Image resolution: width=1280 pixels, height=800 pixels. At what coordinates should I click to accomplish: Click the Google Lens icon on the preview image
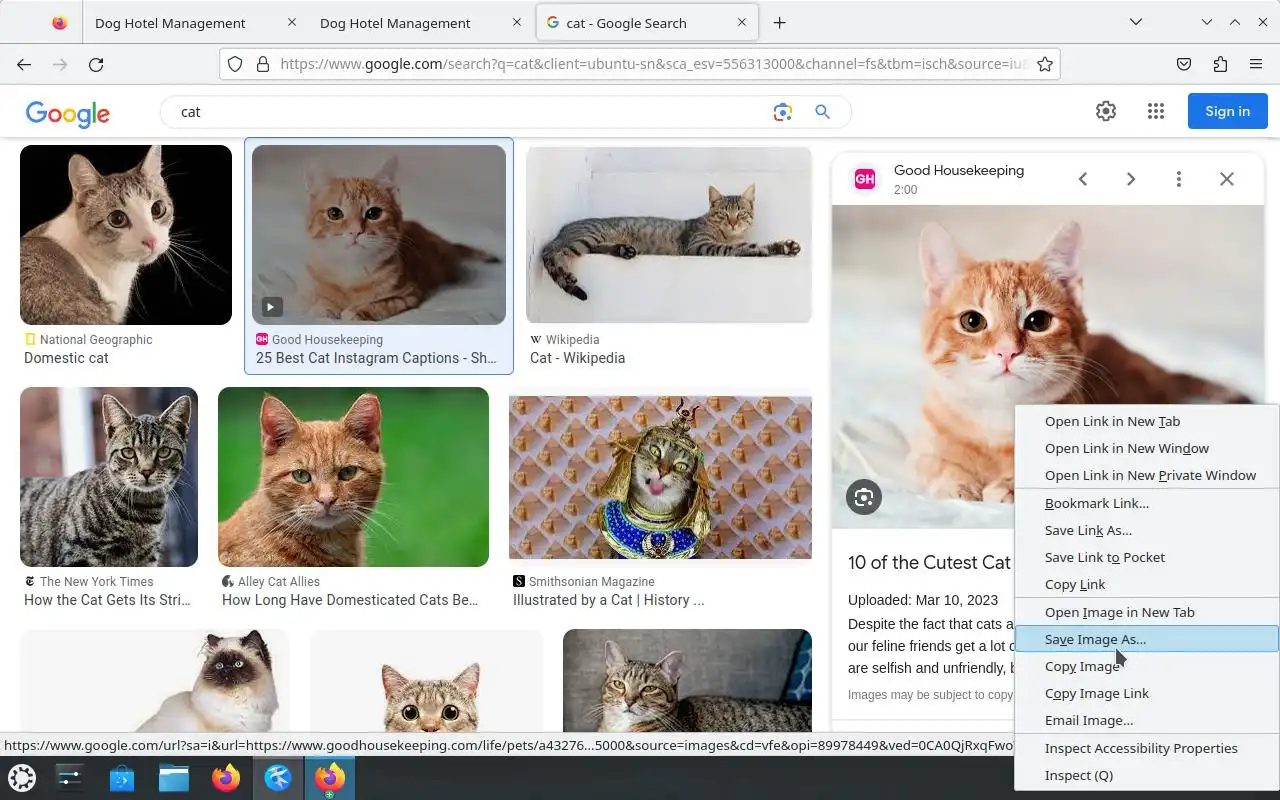point(864,497)
